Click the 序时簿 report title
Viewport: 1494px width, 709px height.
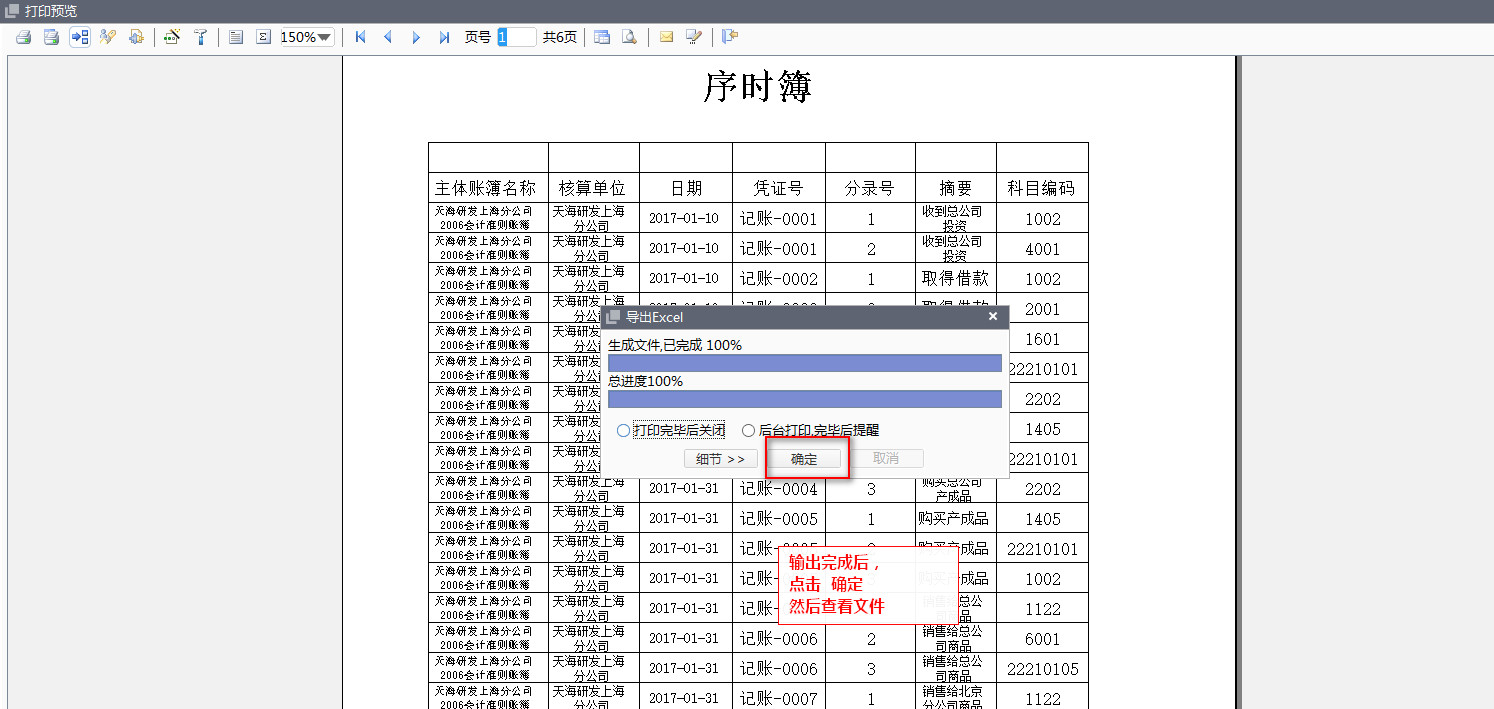coord(757,88)
